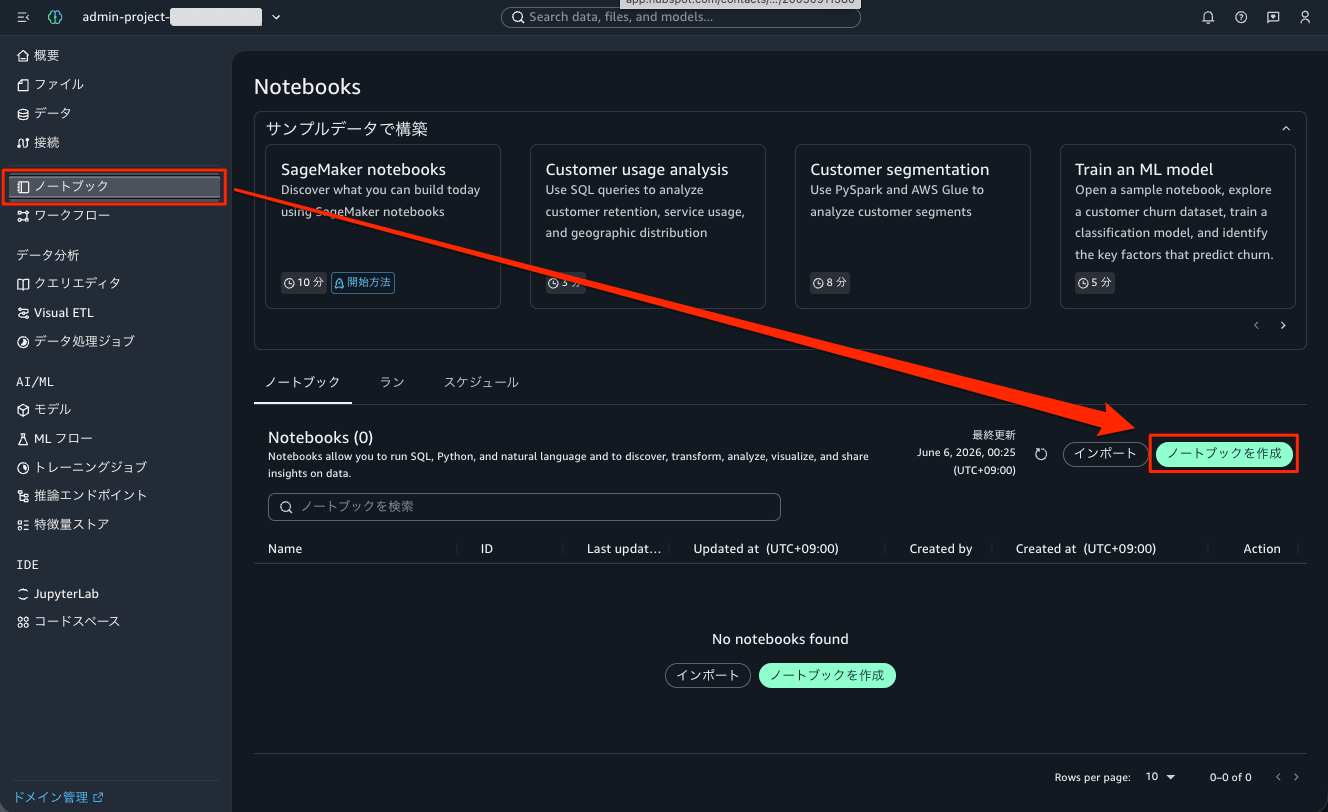Open the feedback chat icon
Image resolution: width=1328 pixels, height=812 pixels.
coord(1273,17)
